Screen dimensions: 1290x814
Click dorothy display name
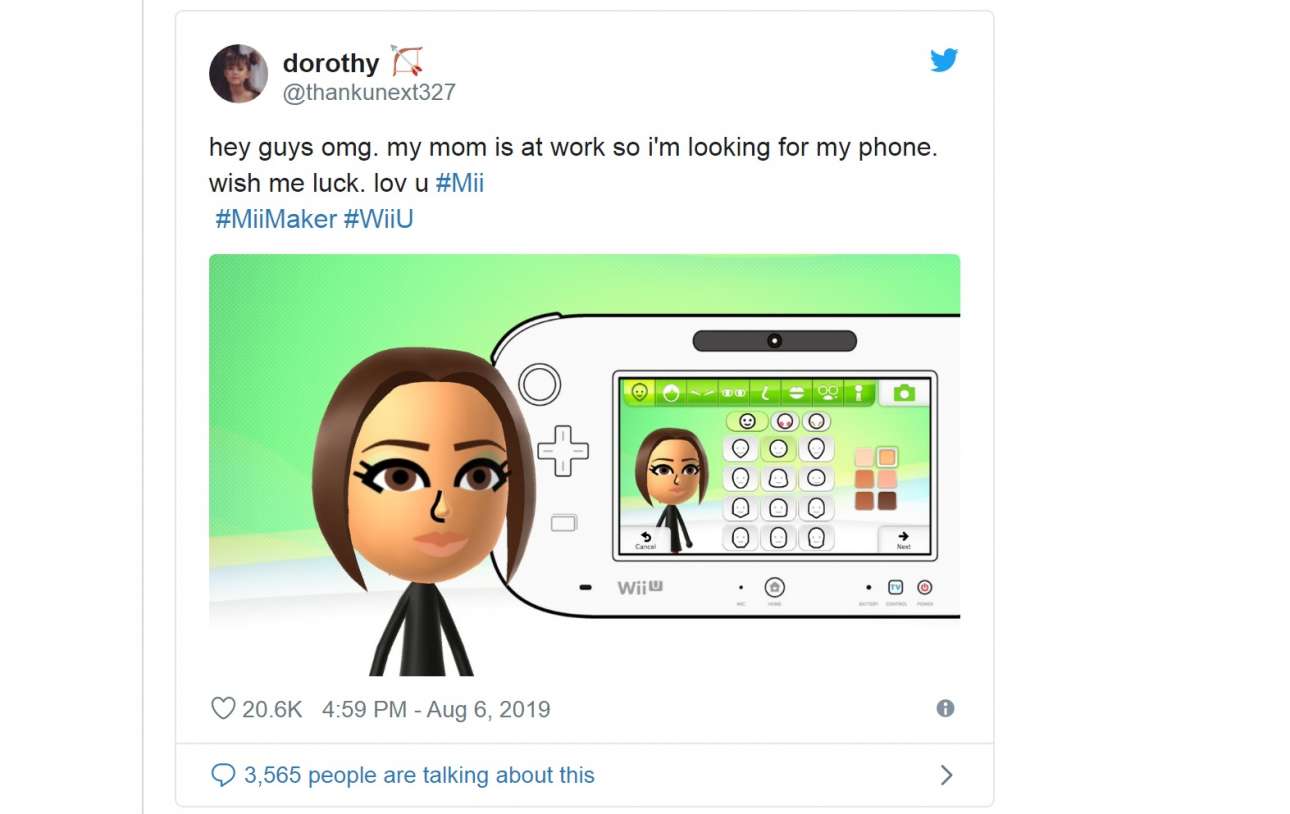point(331,63)
